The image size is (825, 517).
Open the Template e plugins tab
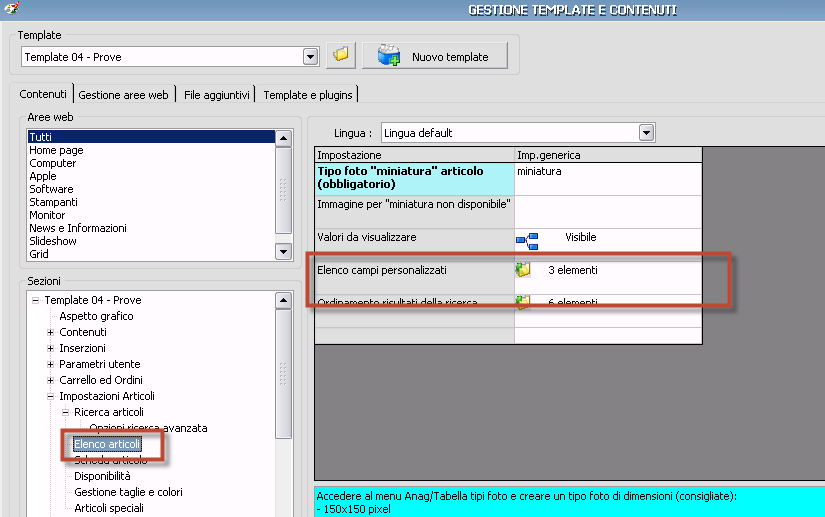click(308, 95)
